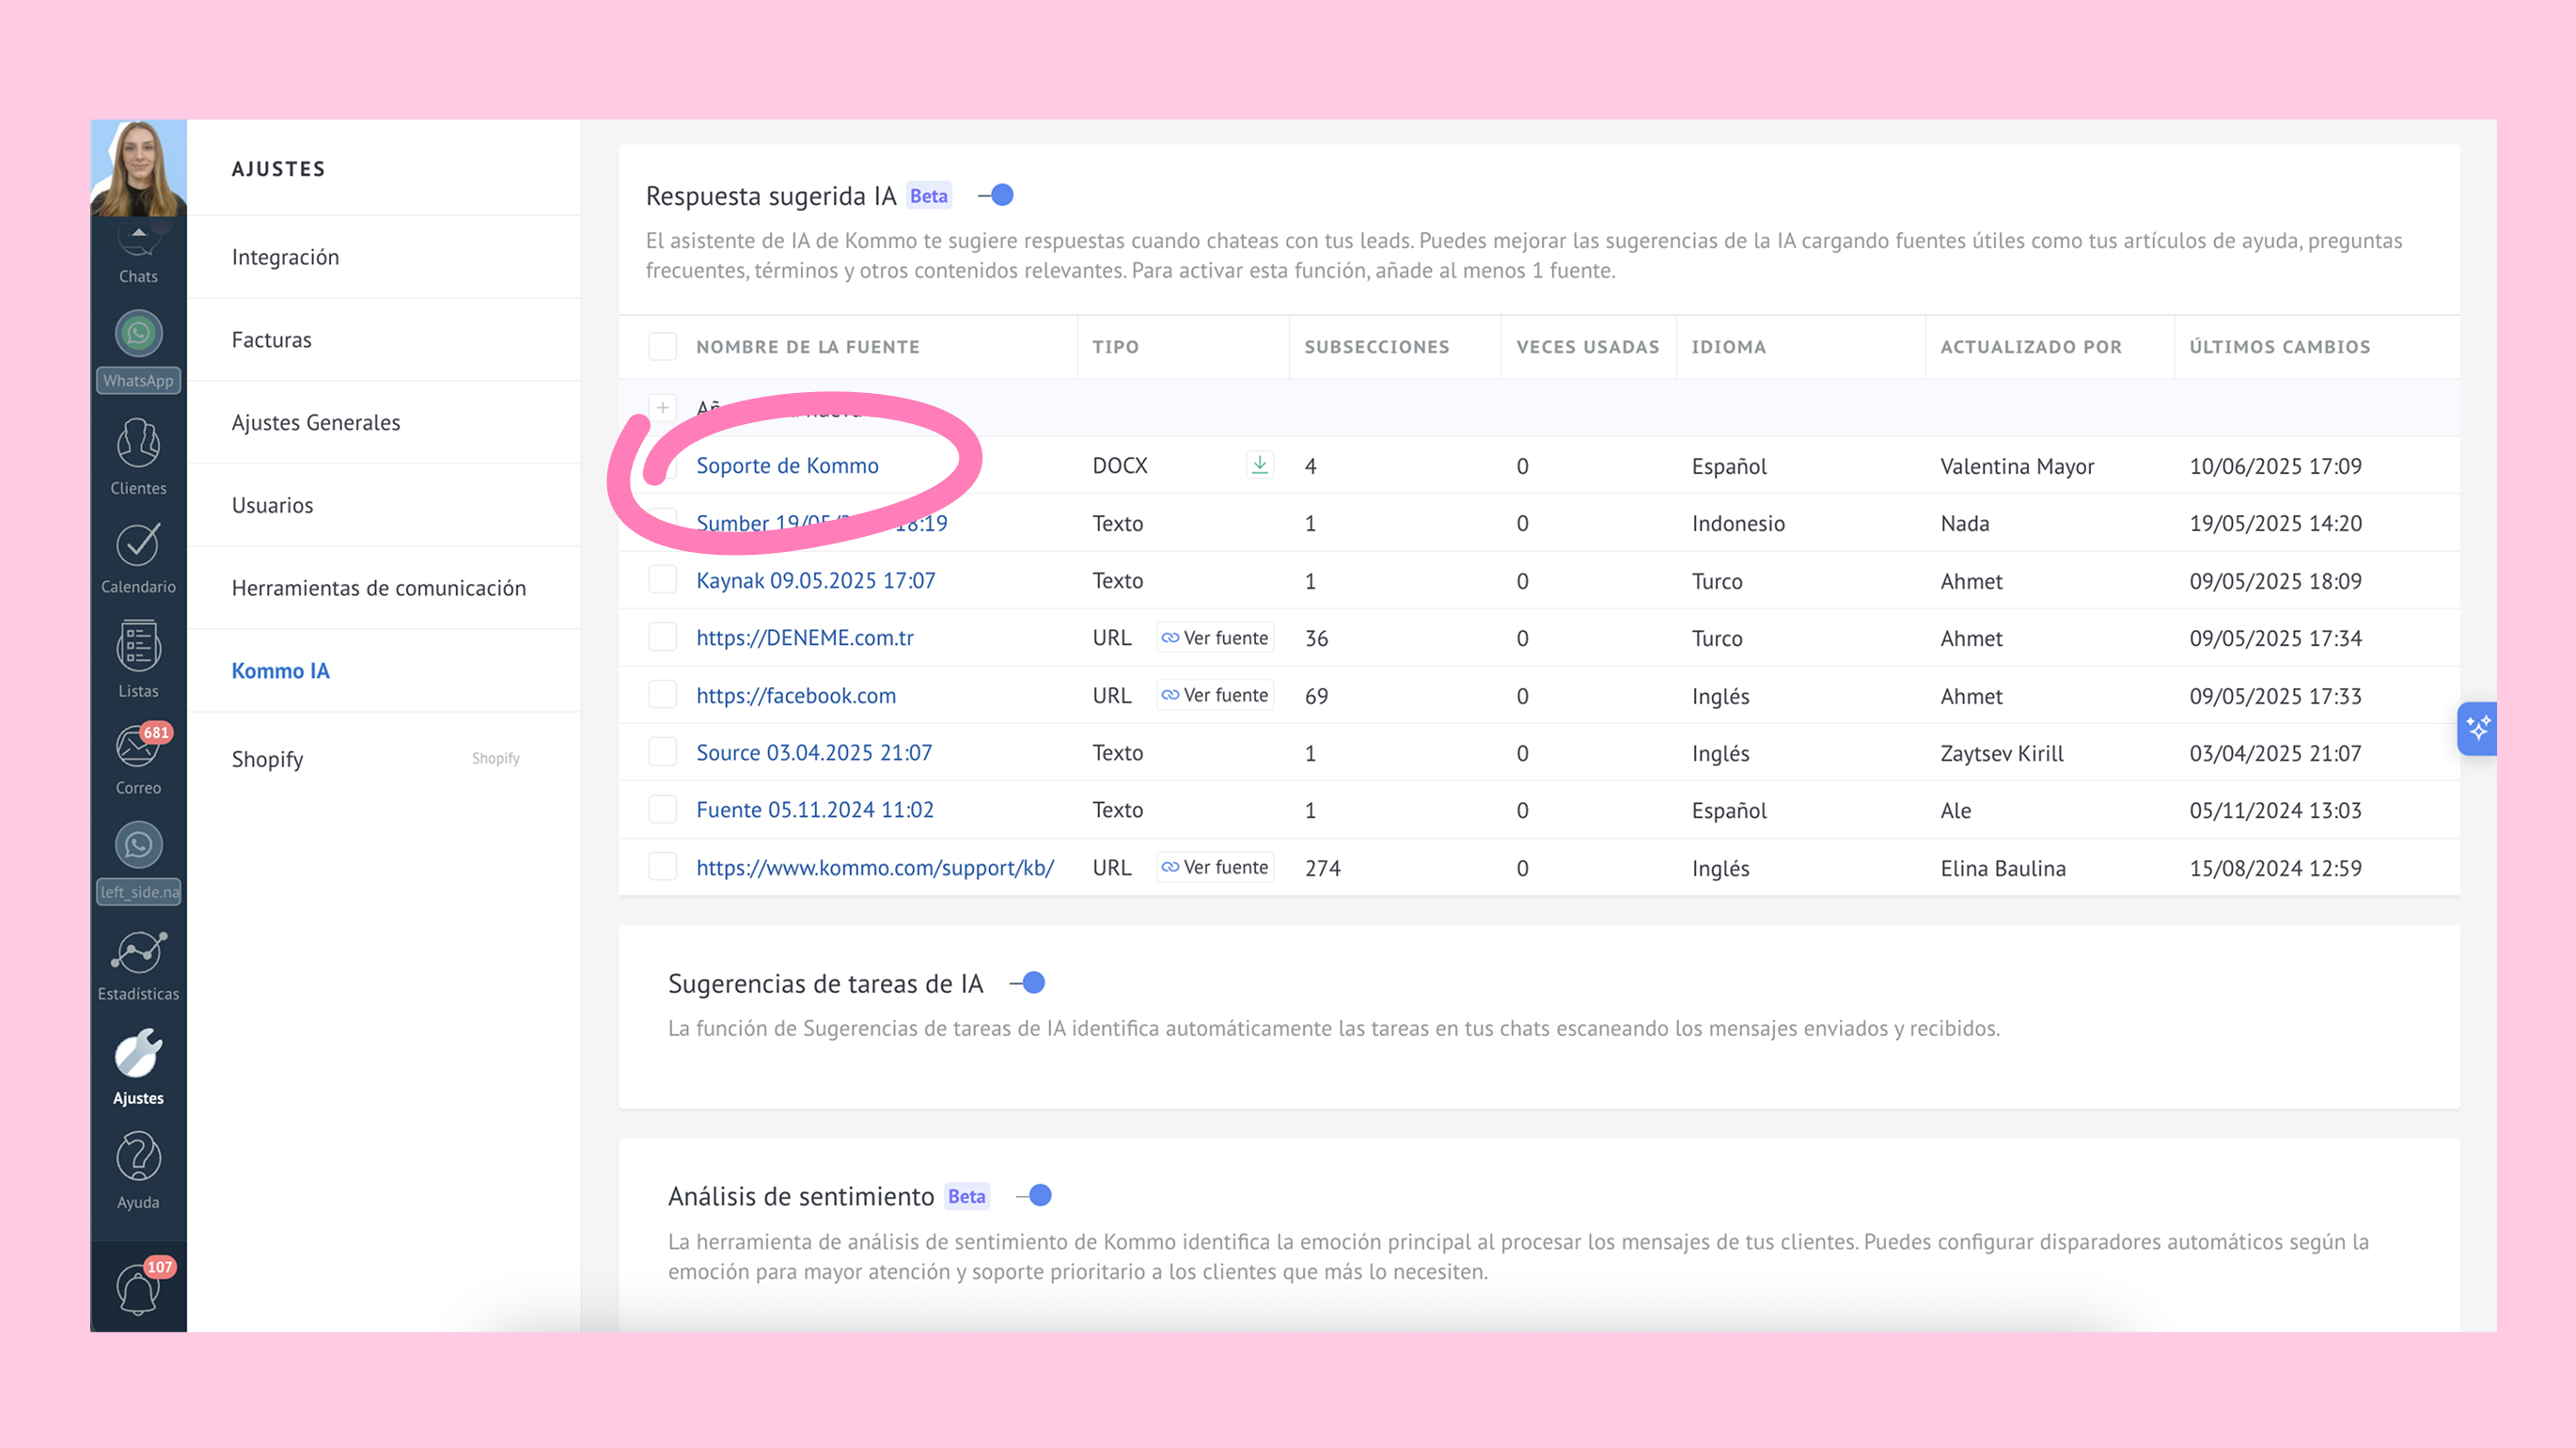2576x1448 pixels.
Task: Click the Valentina Mayor cell
Action: point(2016,466)
